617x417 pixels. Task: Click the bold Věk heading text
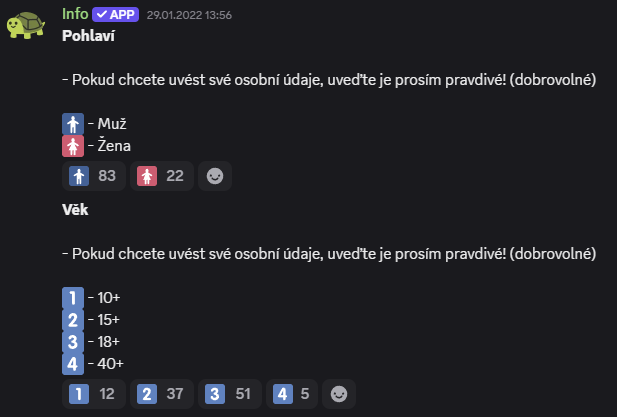pyautogui.click(x=75, y=210)
